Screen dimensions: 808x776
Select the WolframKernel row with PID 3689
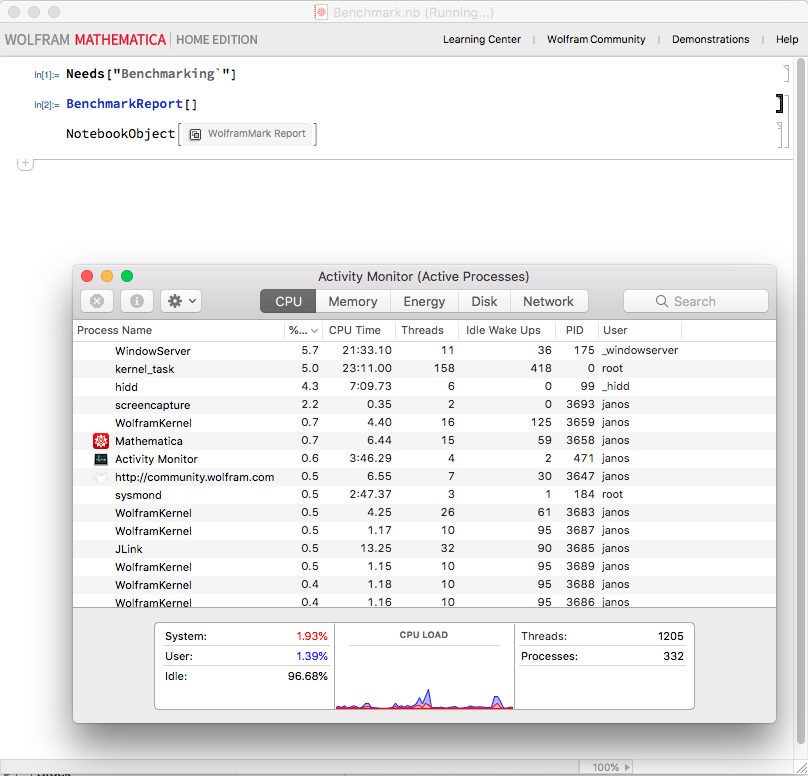click(x=424, y=567)
